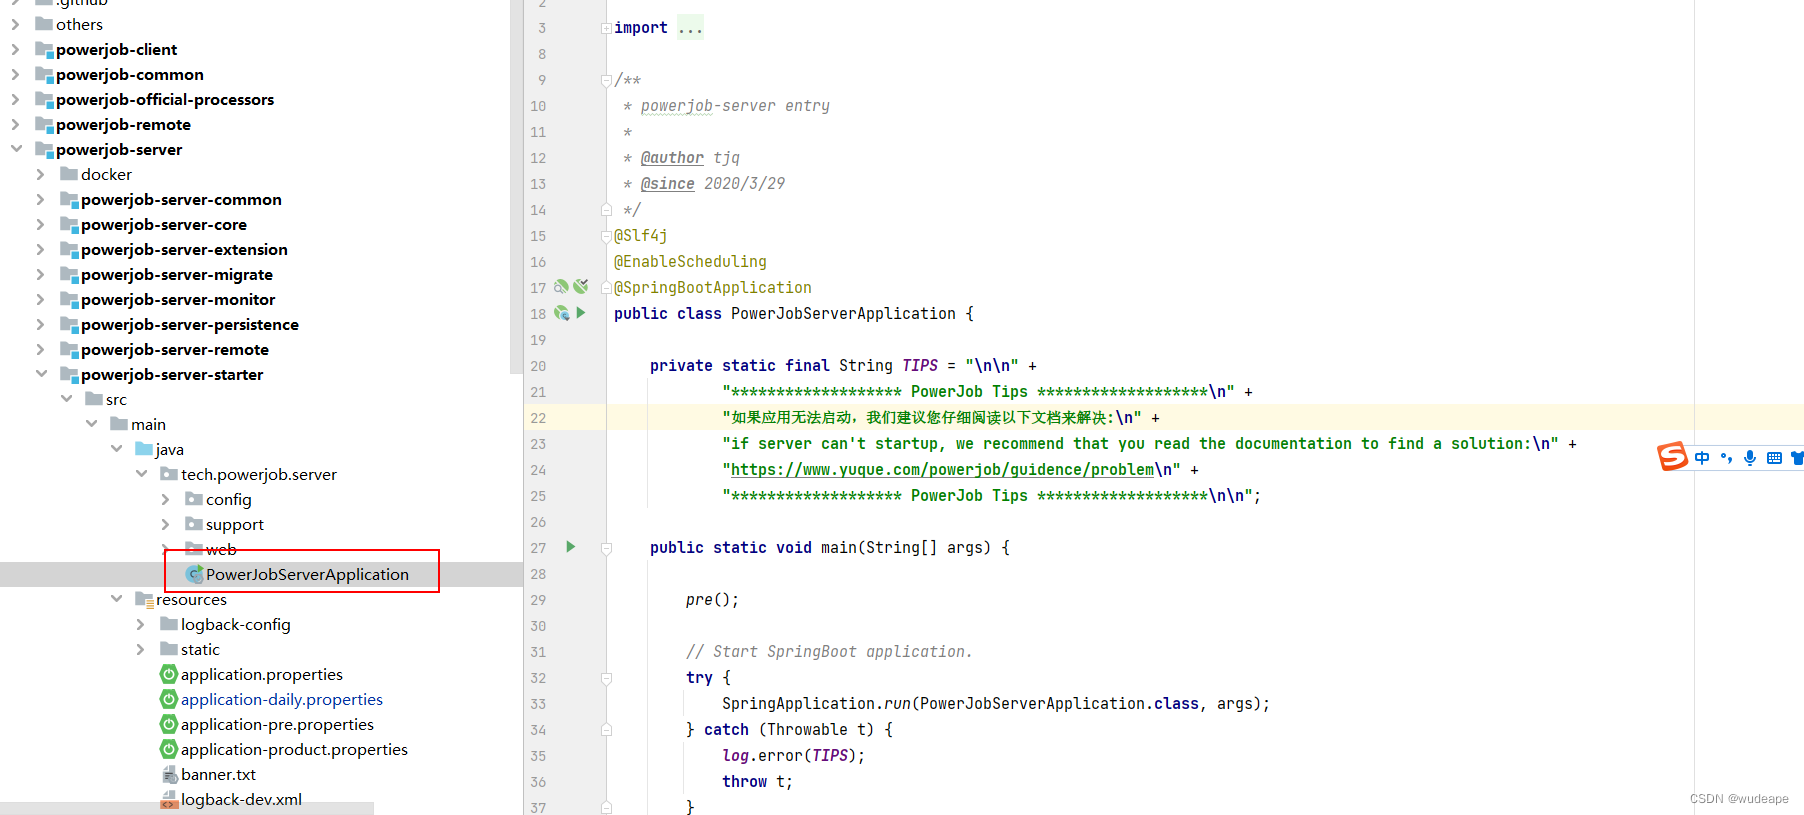The width and height of the screenshot is (1804, 815).
Task: Click the powerjob-client module folder icon
Action: 44,49
